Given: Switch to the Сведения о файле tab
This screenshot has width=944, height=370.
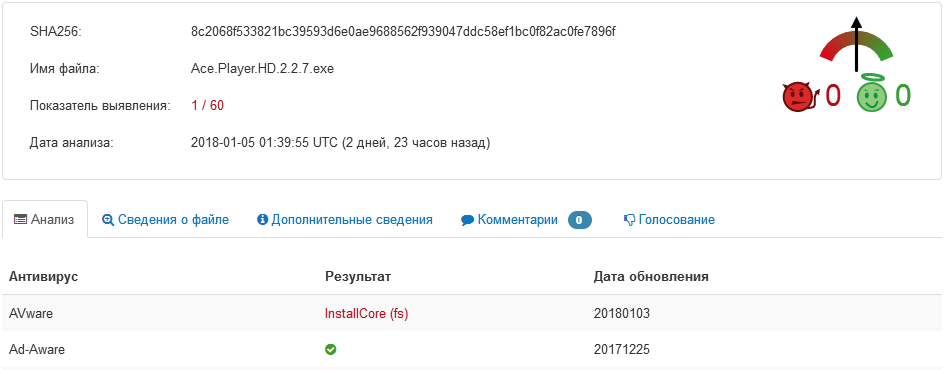Looking at the screenshot, I should (166, 220).
